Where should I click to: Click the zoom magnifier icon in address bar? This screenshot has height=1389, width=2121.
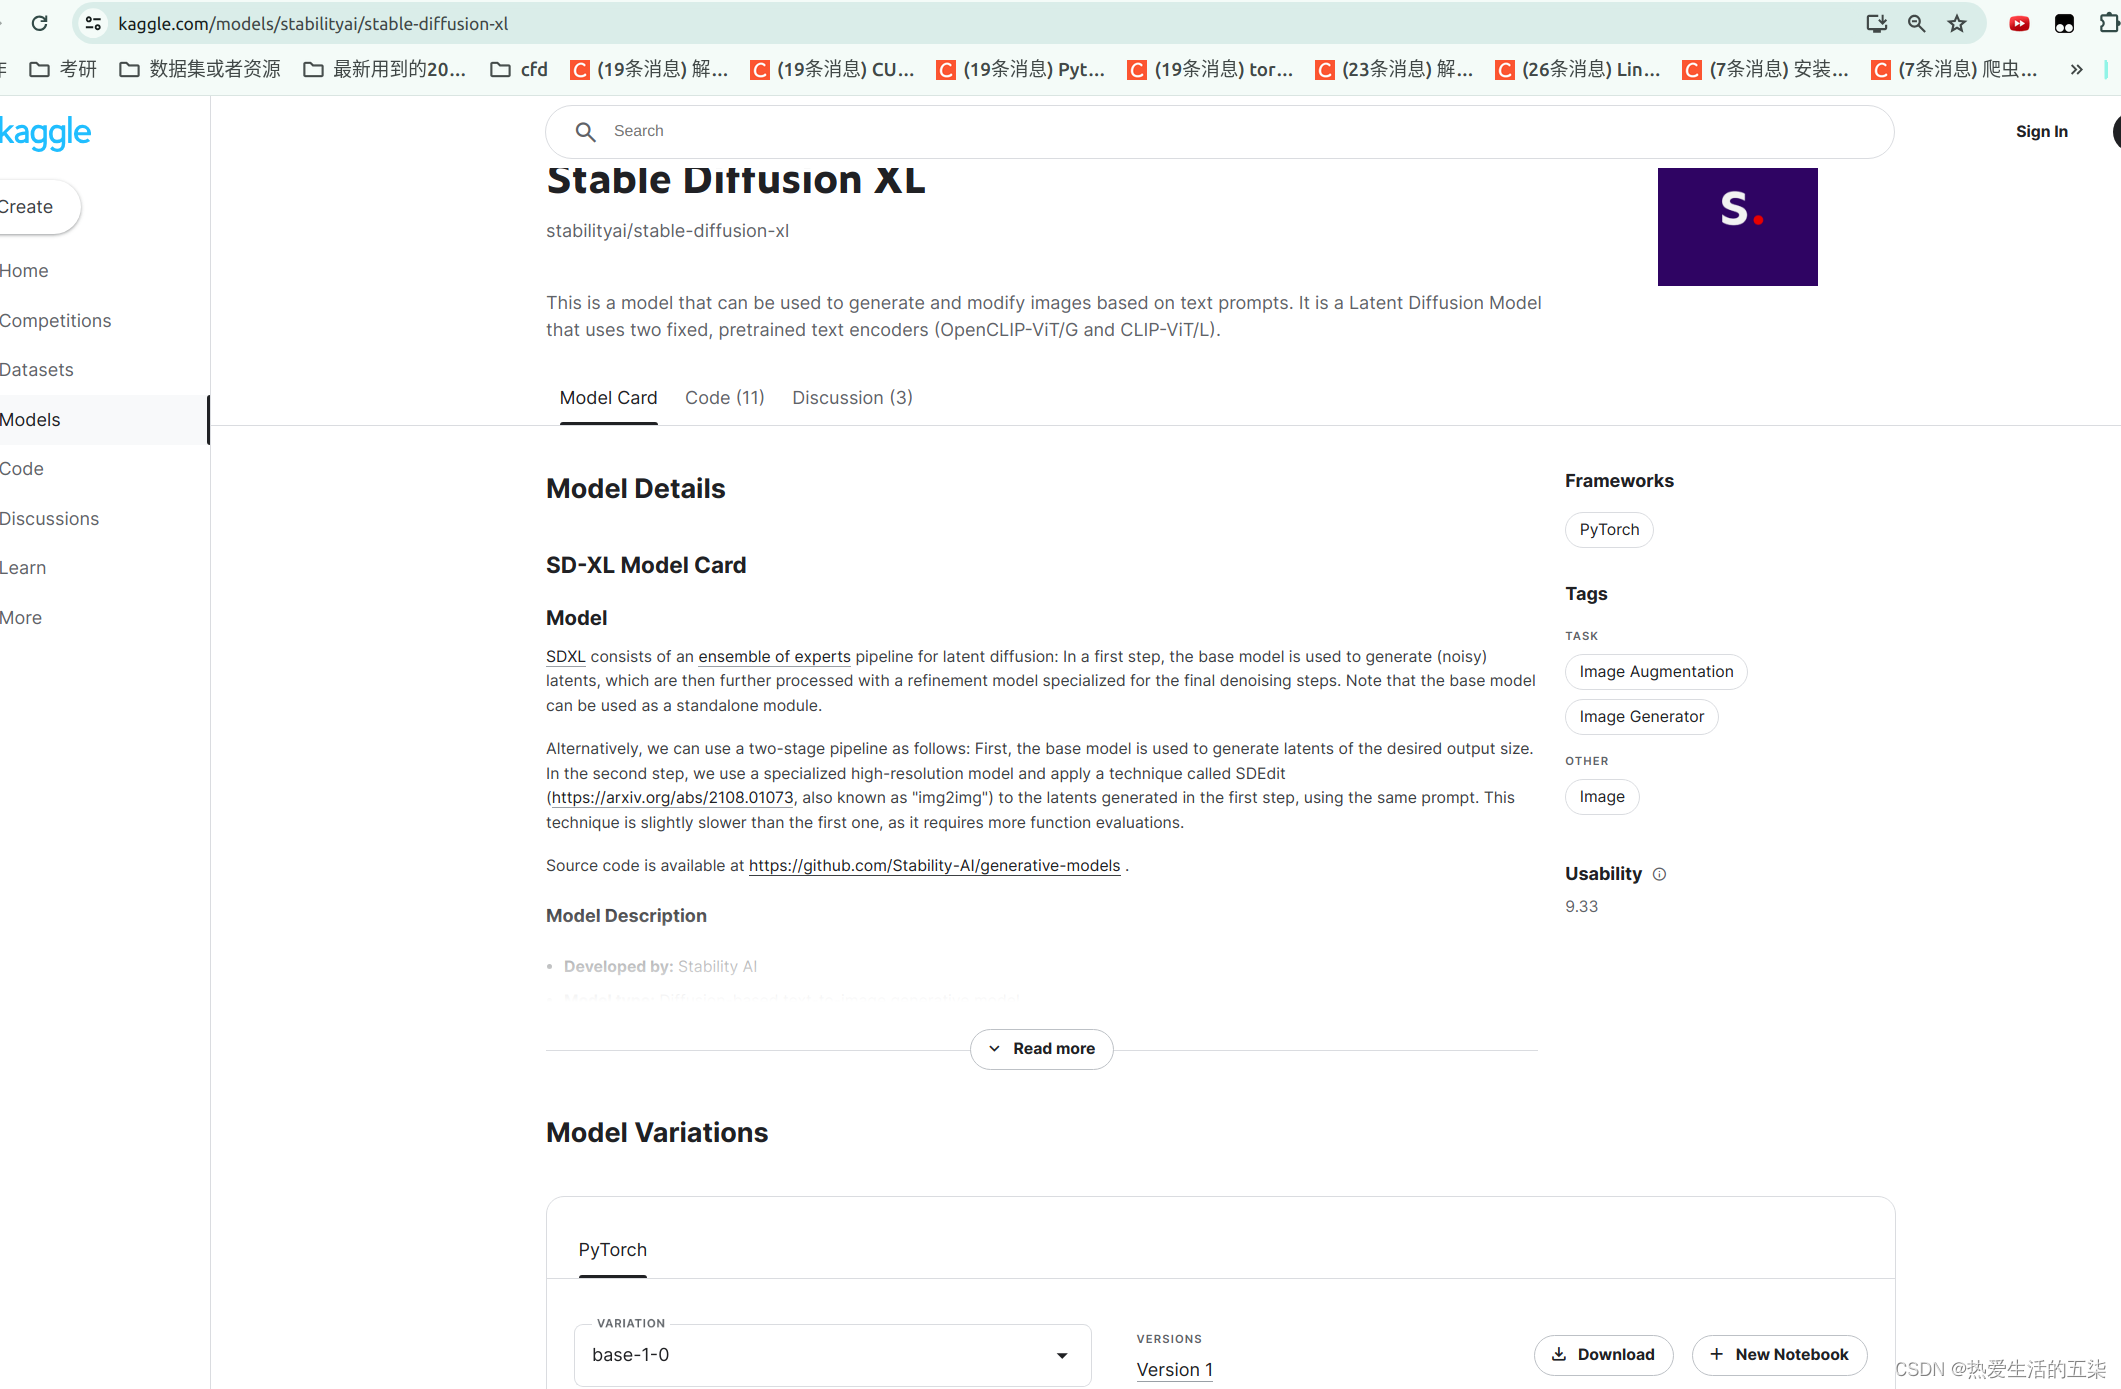point(1916,23)
